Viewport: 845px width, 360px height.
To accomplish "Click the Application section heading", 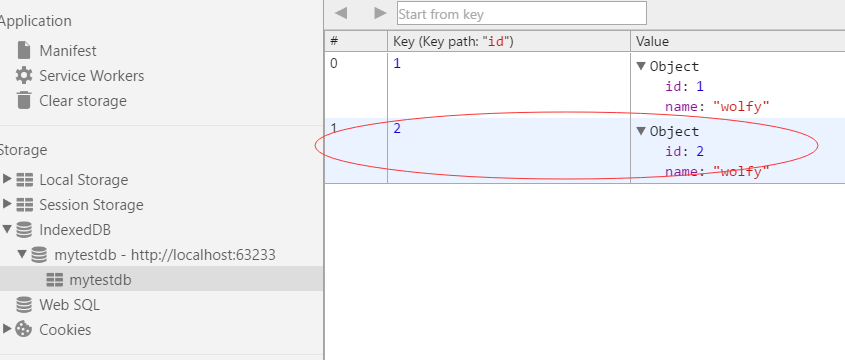I will 36,22.
